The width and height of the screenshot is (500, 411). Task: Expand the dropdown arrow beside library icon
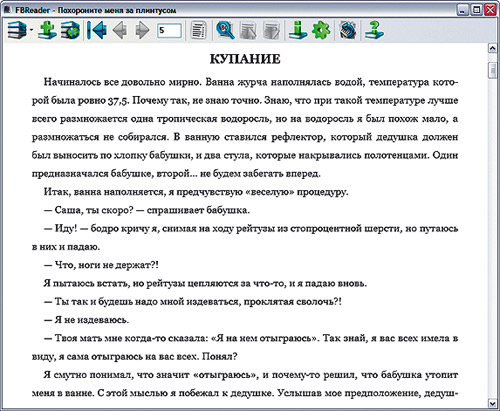31,30
